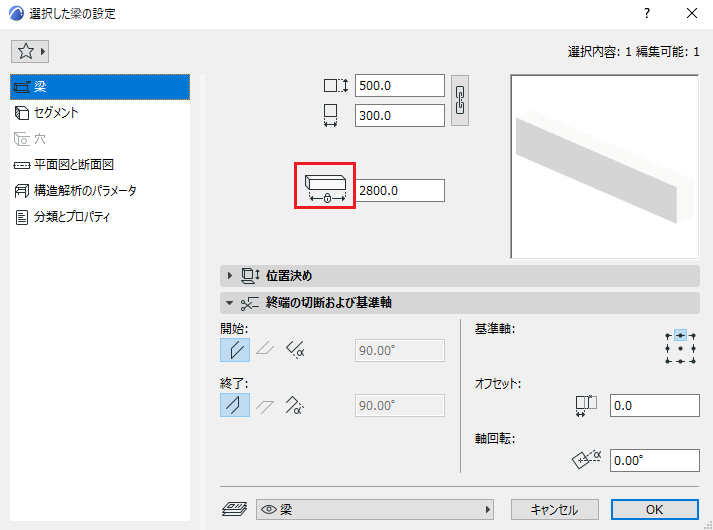Click the beam length lock icon

(x=325, y=188)
